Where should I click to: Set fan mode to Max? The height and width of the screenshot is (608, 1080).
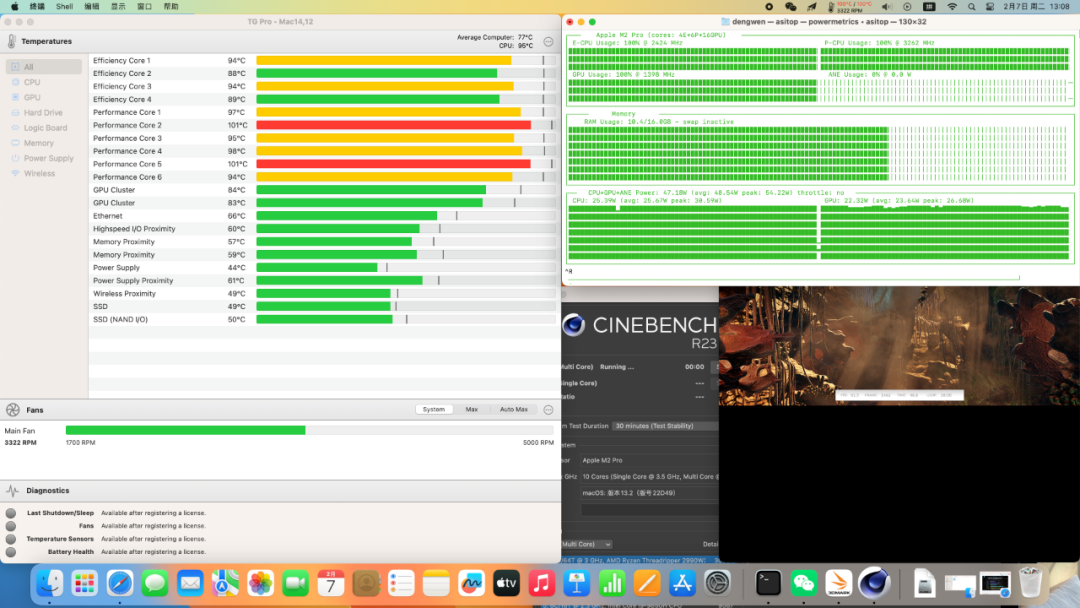(x=471, y=409)
